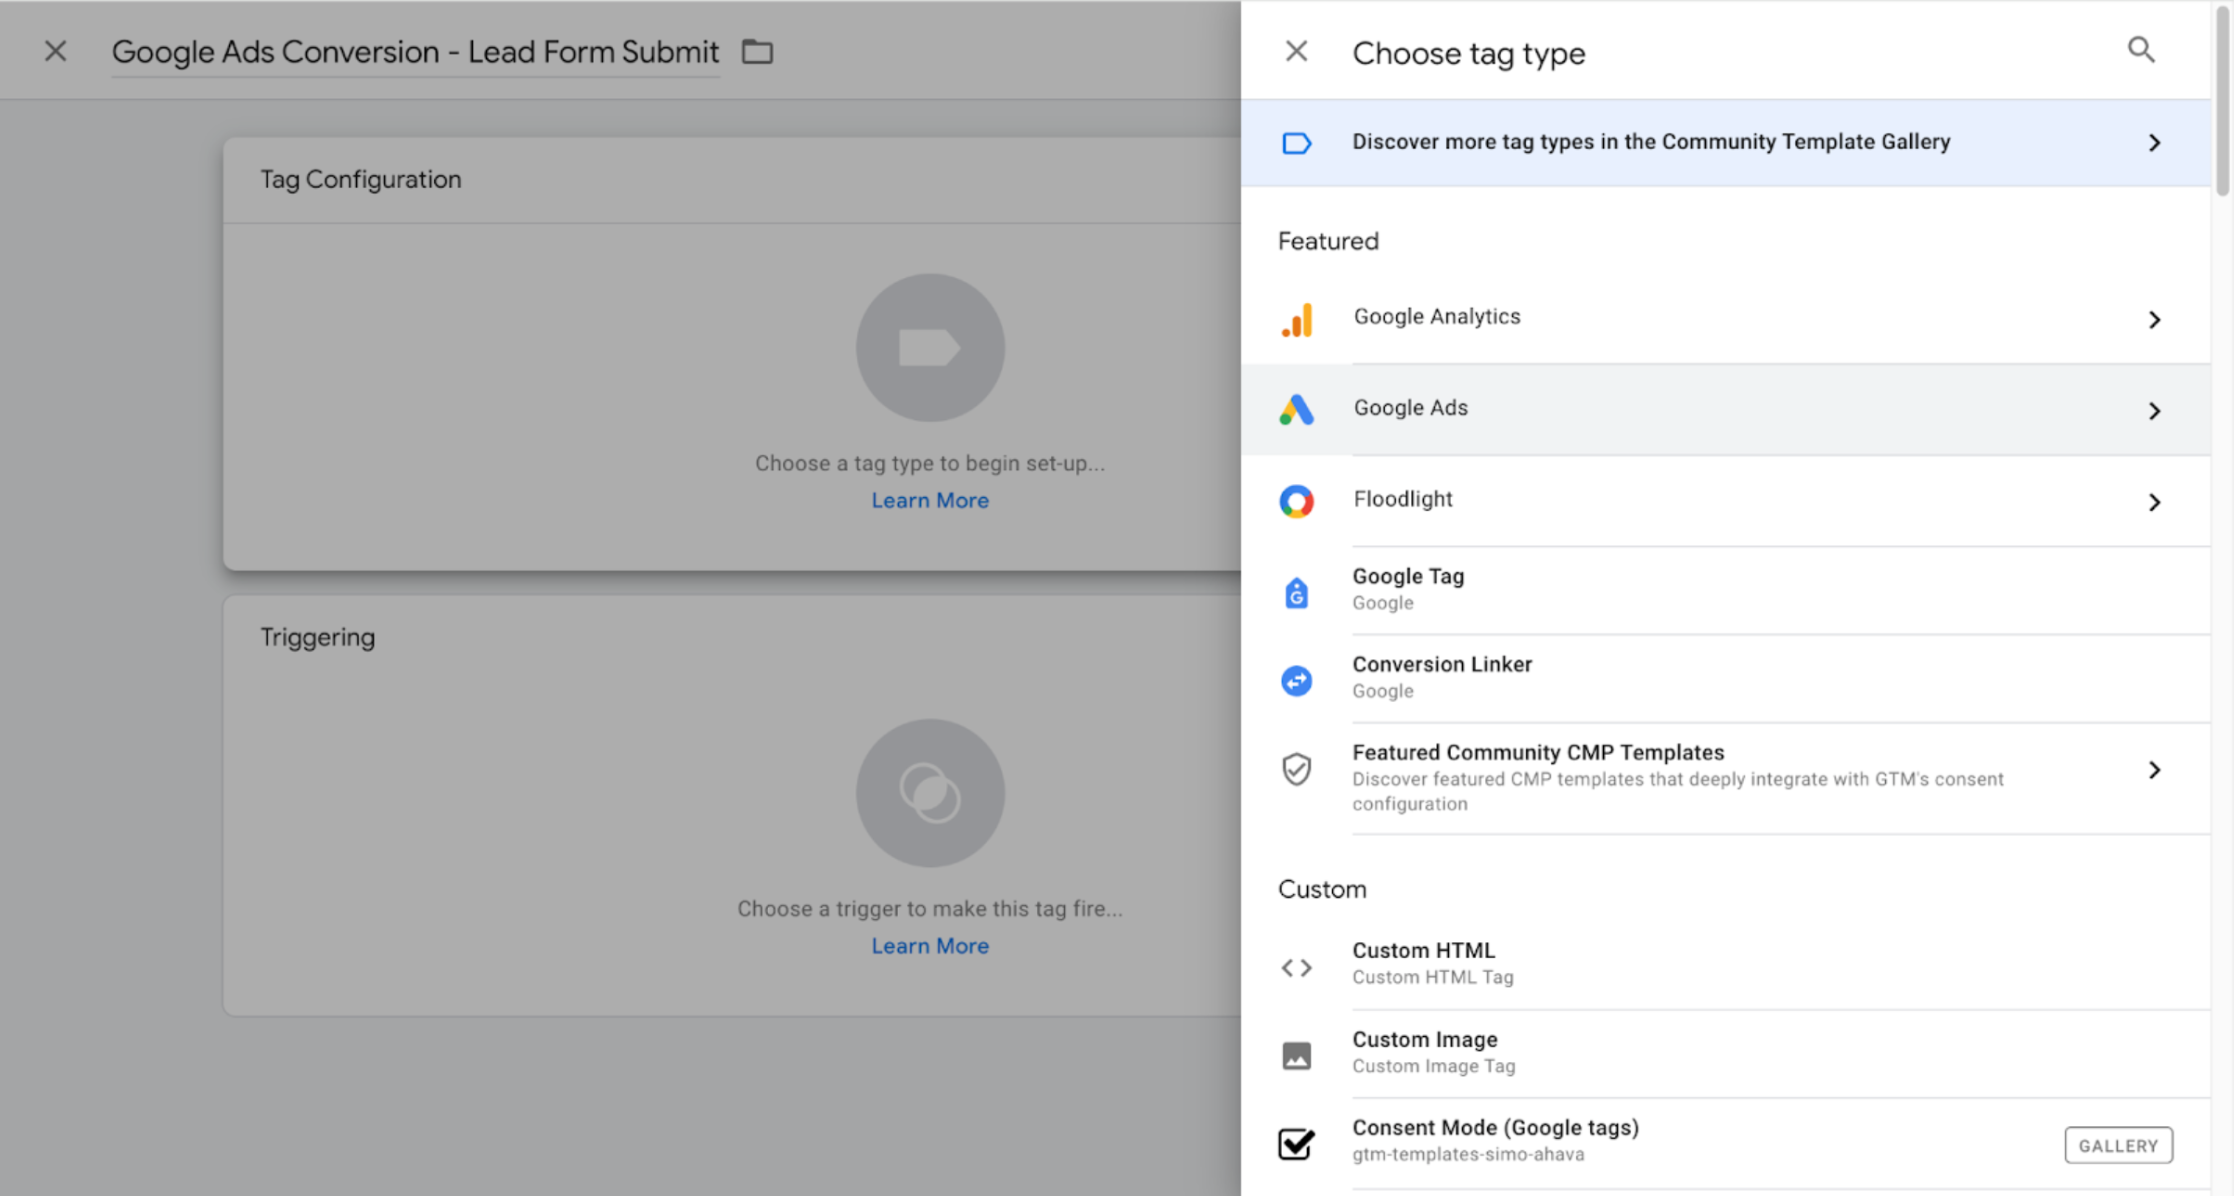This screenshot has height=1196, width=2238.
Task: Open Learn More link under Tag Configuration
Action: 929,500
